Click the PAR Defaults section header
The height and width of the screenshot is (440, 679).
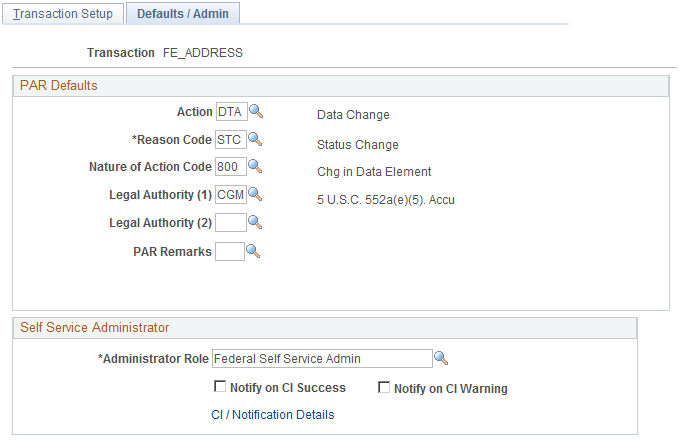(x=59, y=85)
